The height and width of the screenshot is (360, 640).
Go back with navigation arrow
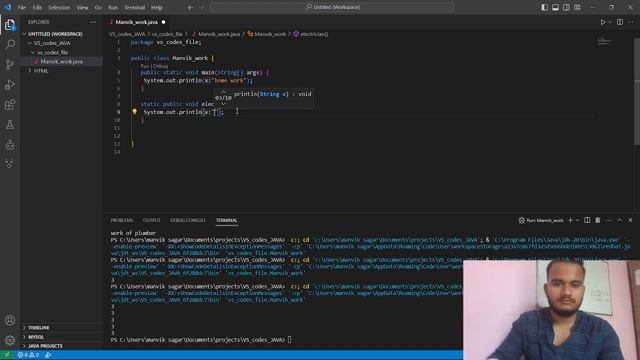[x=190, y=7]
